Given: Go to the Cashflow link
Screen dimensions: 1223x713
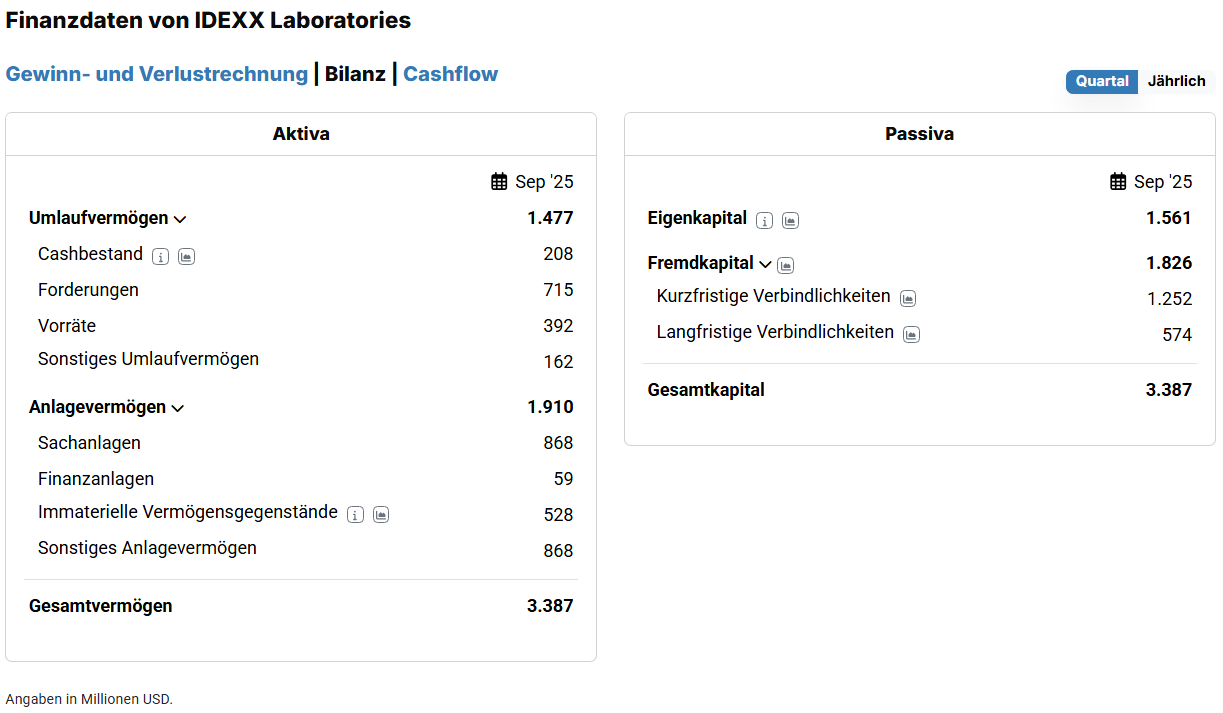Looking at the screenshot, I should (450, 74).
